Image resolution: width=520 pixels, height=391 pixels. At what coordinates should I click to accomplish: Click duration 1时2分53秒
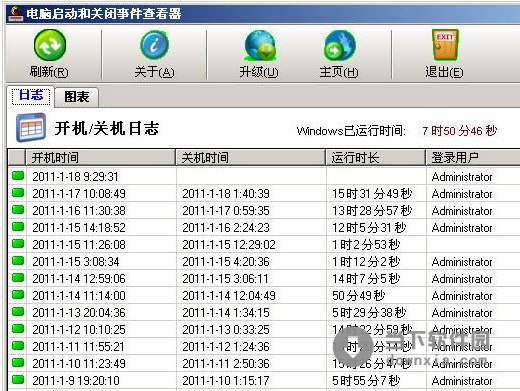pyautogui.click(x=366, y=245)
